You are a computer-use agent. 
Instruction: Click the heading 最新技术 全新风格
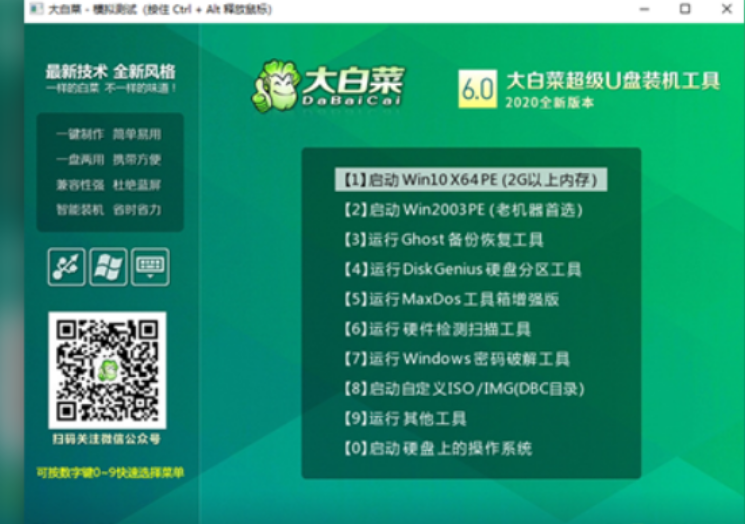pos(111,72)
